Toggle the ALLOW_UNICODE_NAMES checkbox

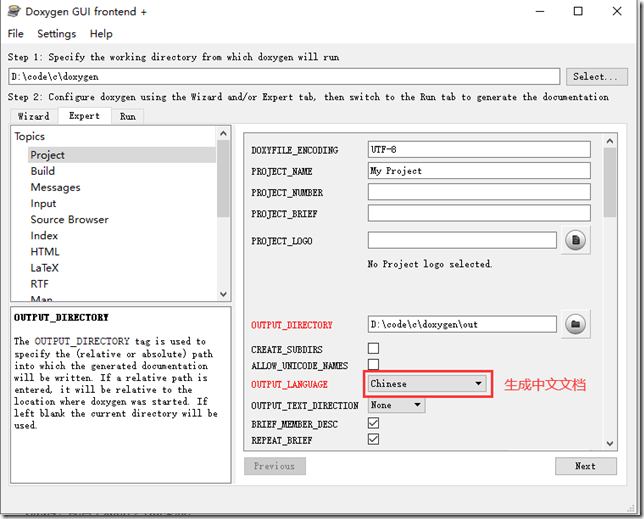[x=373, y=364]
